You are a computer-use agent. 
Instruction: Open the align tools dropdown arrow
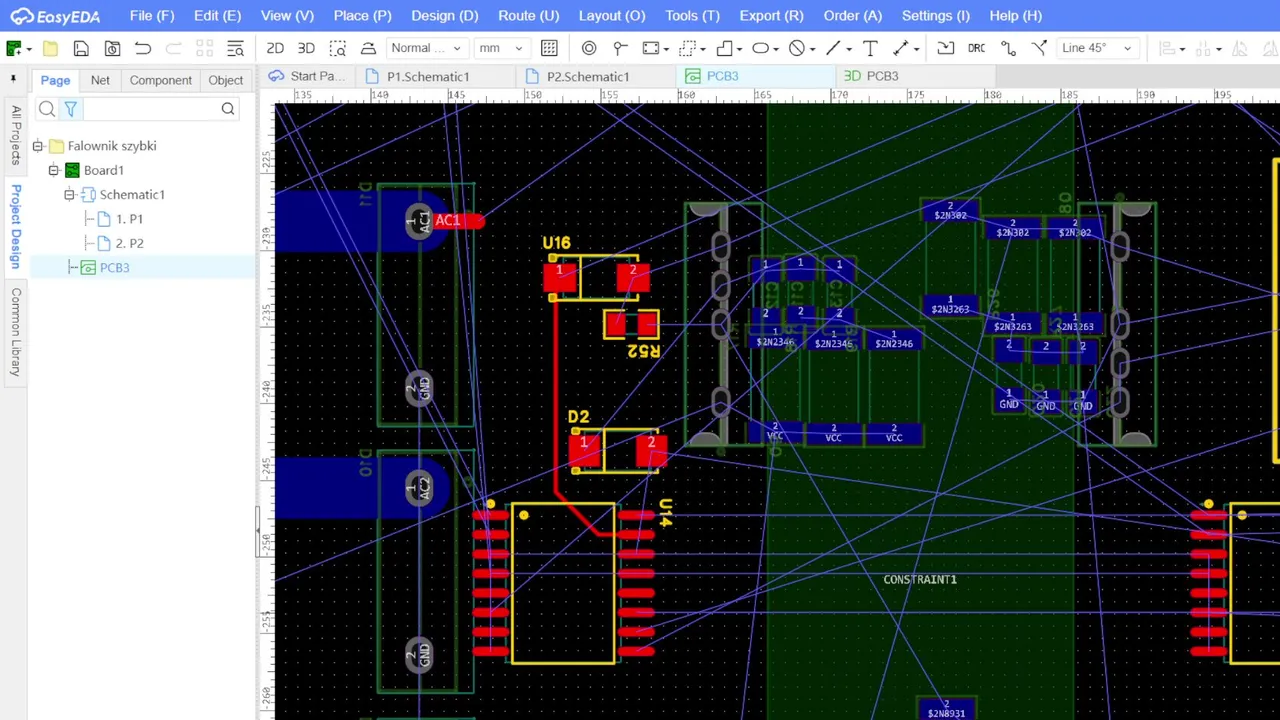(1182, 49)
